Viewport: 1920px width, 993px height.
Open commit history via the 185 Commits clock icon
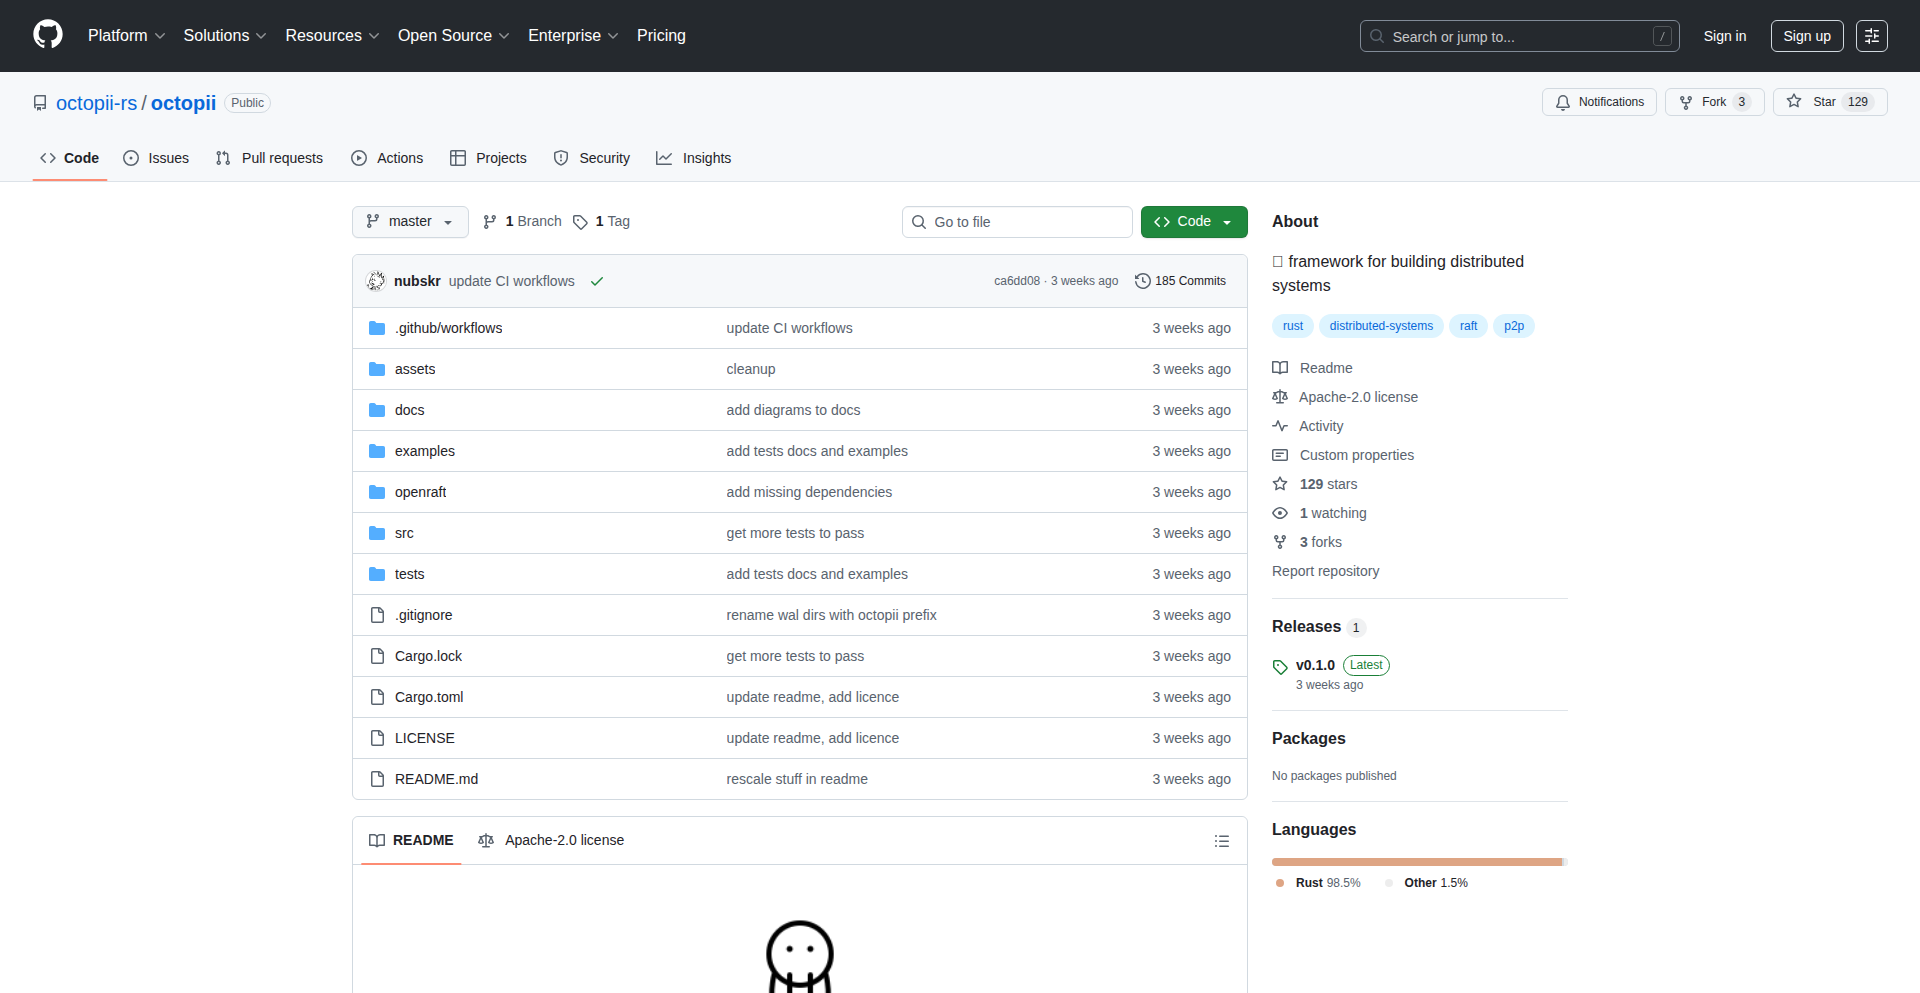click(x=1143, y=281)
